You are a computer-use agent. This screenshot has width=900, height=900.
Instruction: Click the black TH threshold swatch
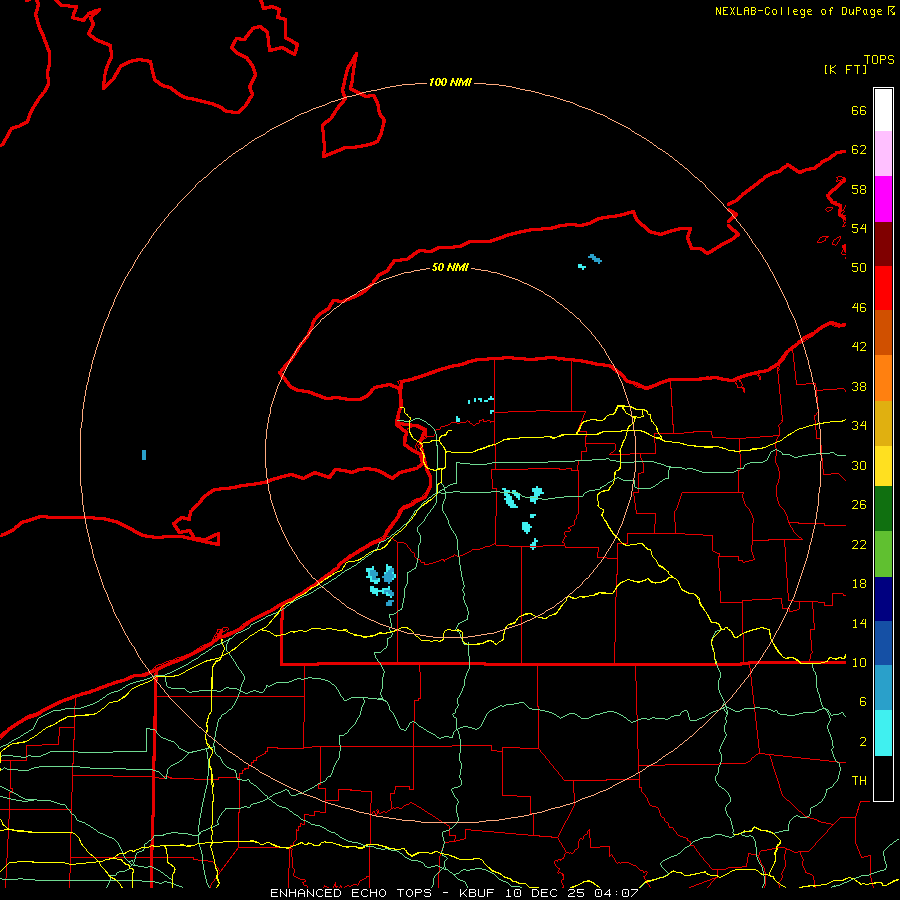(883, 778)
